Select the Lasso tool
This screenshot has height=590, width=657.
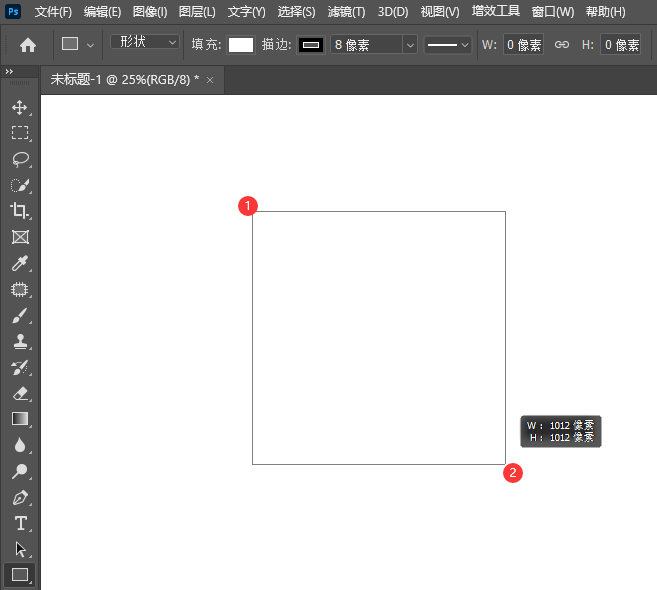20,159
